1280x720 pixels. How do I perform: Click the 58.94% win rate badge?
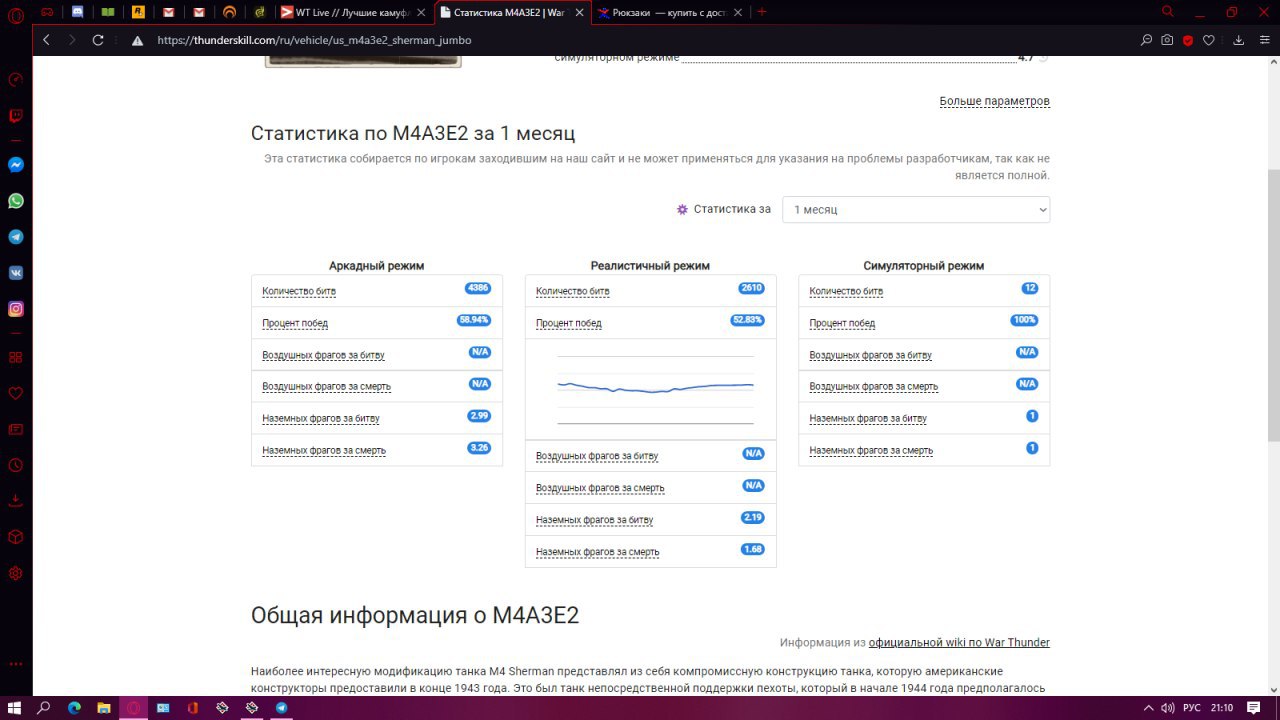point(474,320)
